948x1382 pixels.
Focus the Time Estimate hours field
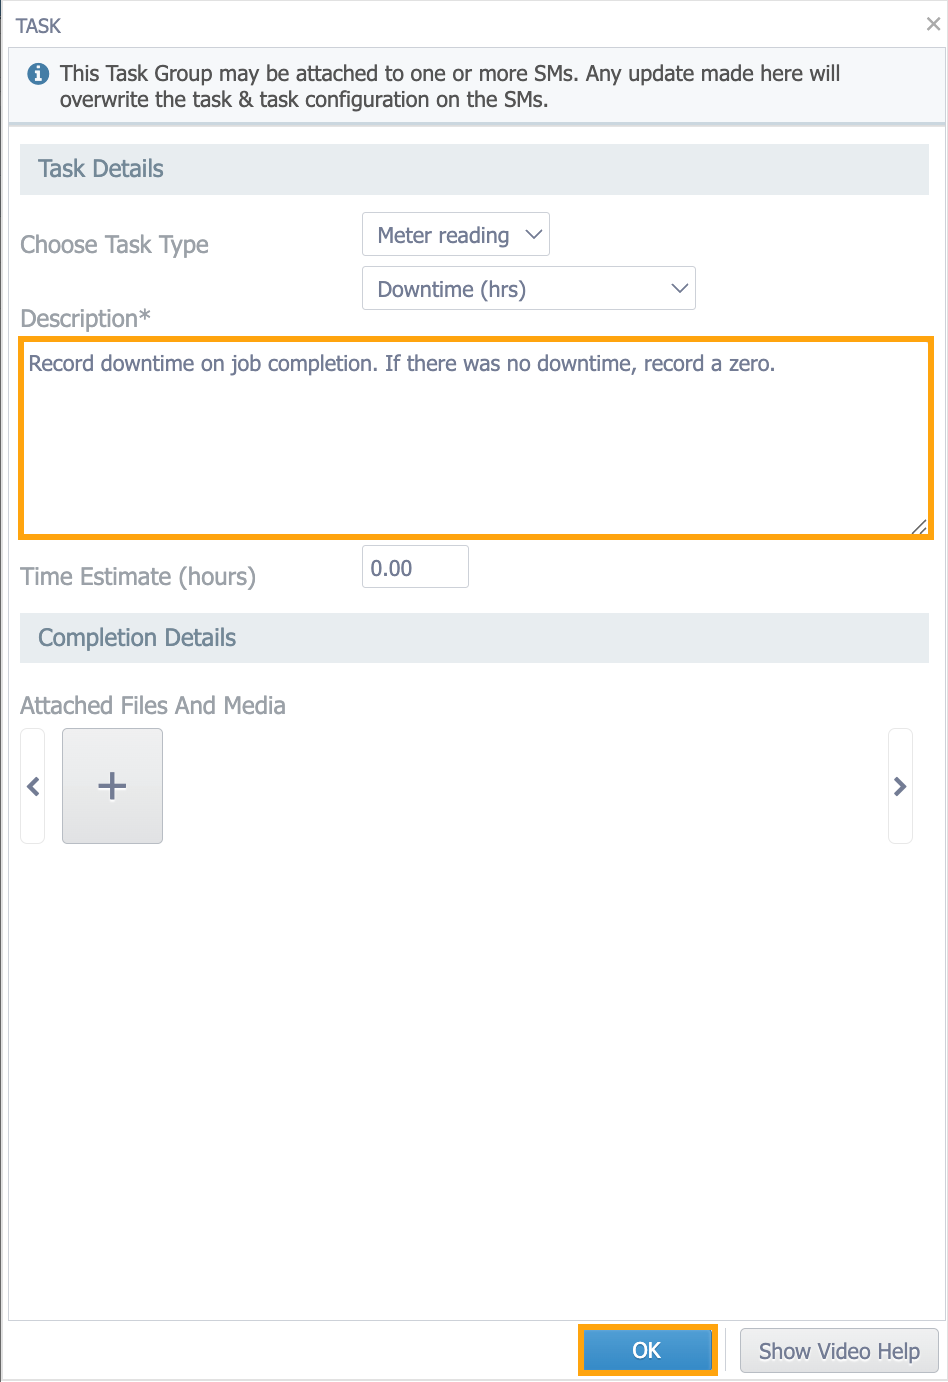tap(415, 567)
